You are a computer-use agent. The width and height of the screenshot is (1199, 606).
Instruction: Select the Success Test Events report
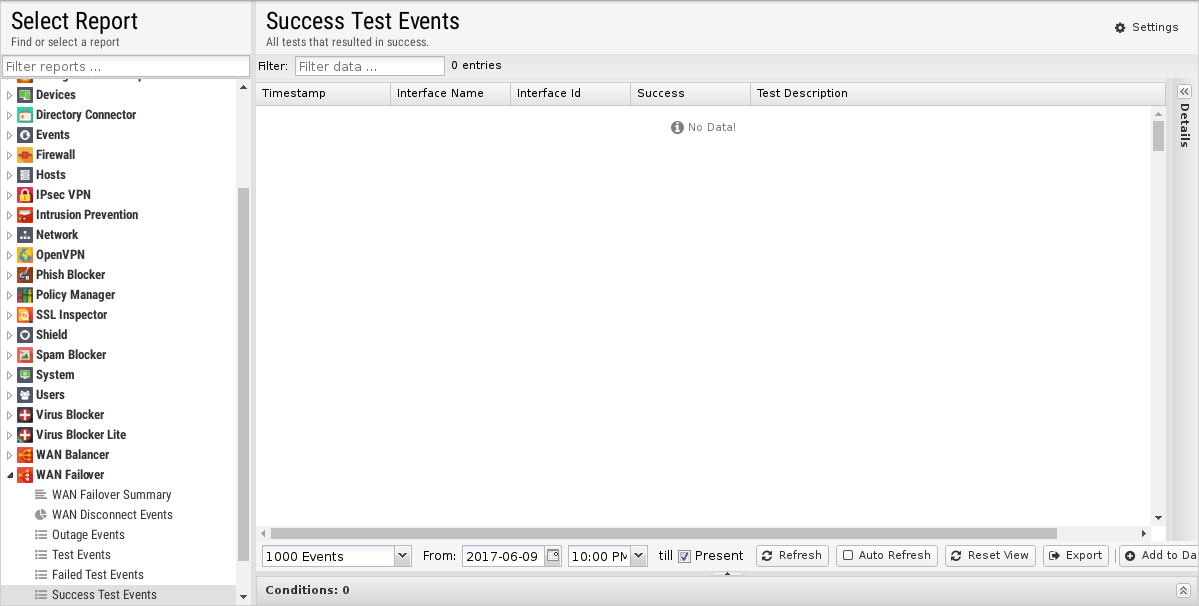[x=104, y=595]
